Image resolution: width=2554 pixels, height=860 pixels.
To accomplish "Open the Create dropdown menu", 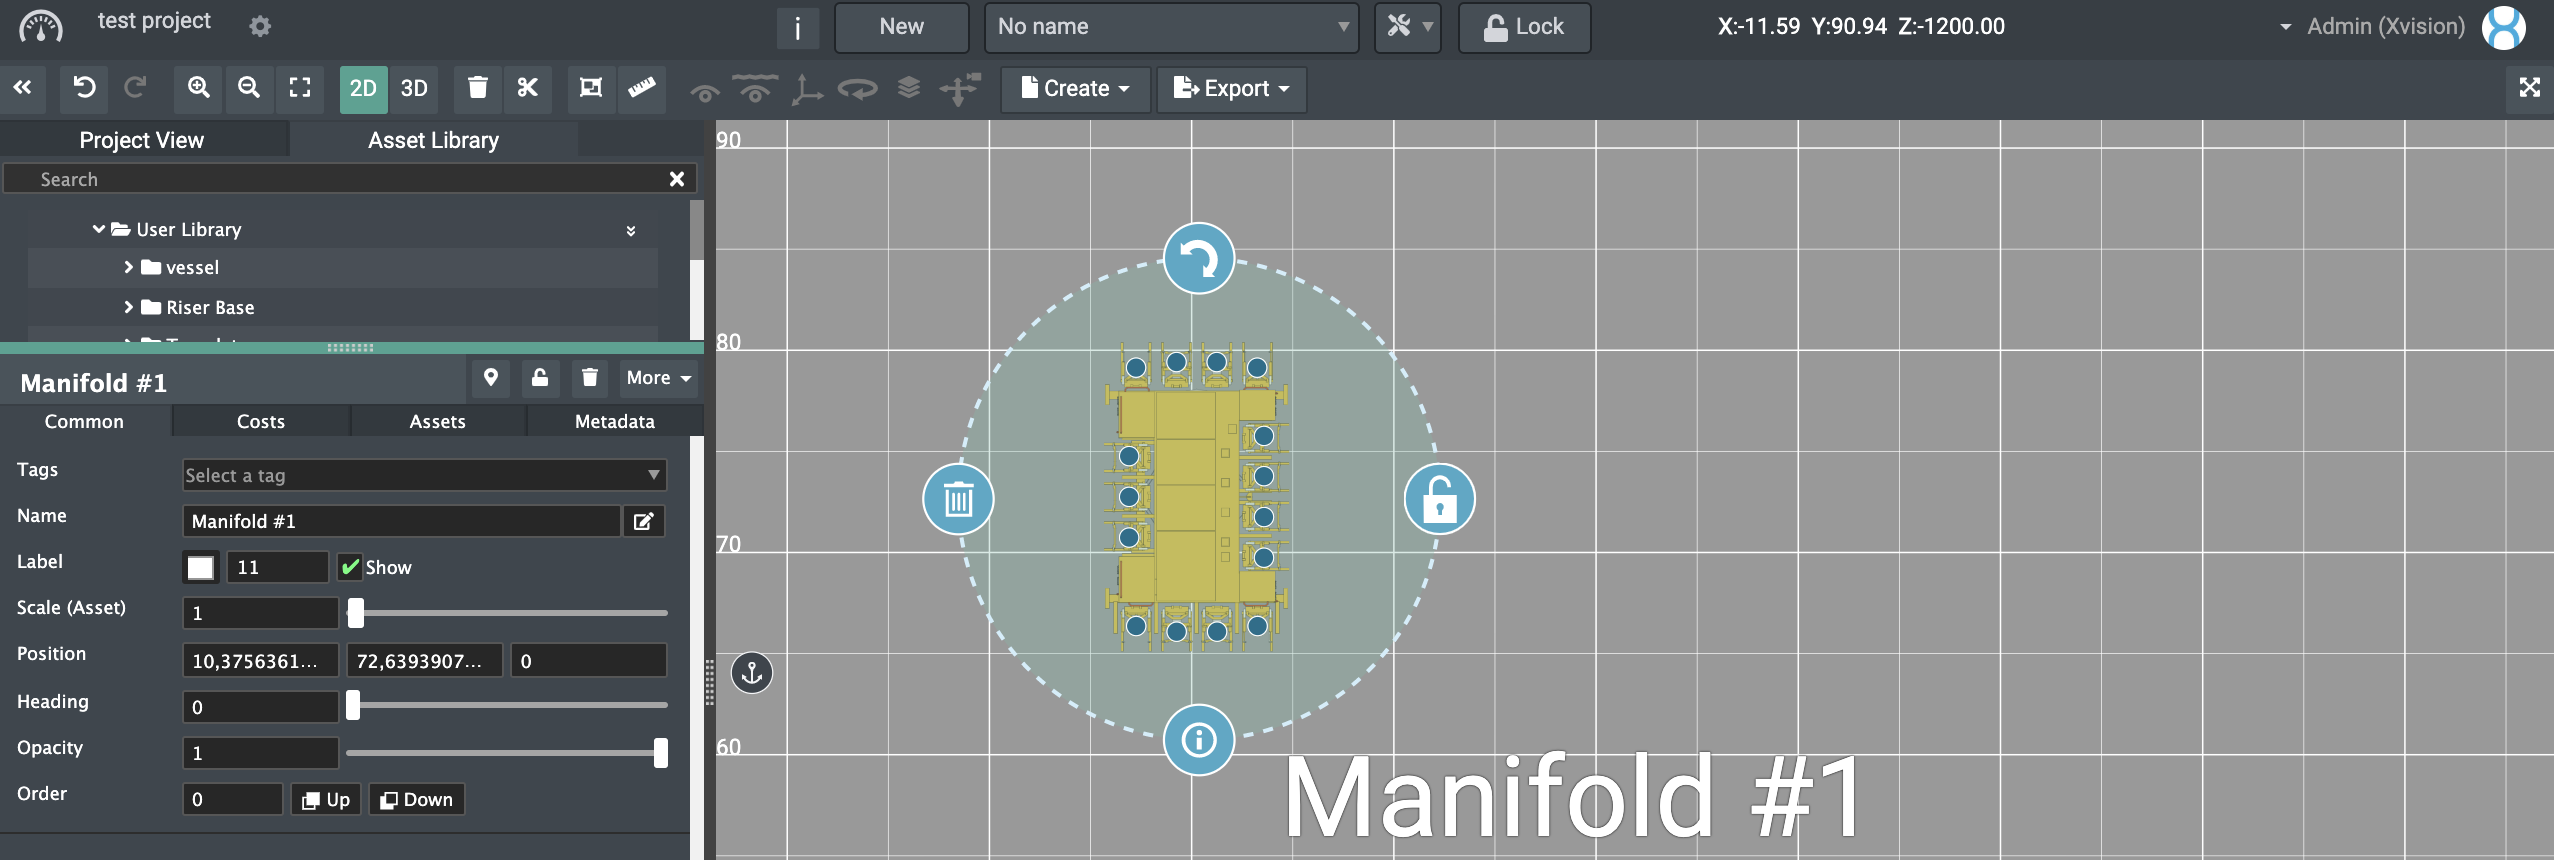I will point(1075,88).
